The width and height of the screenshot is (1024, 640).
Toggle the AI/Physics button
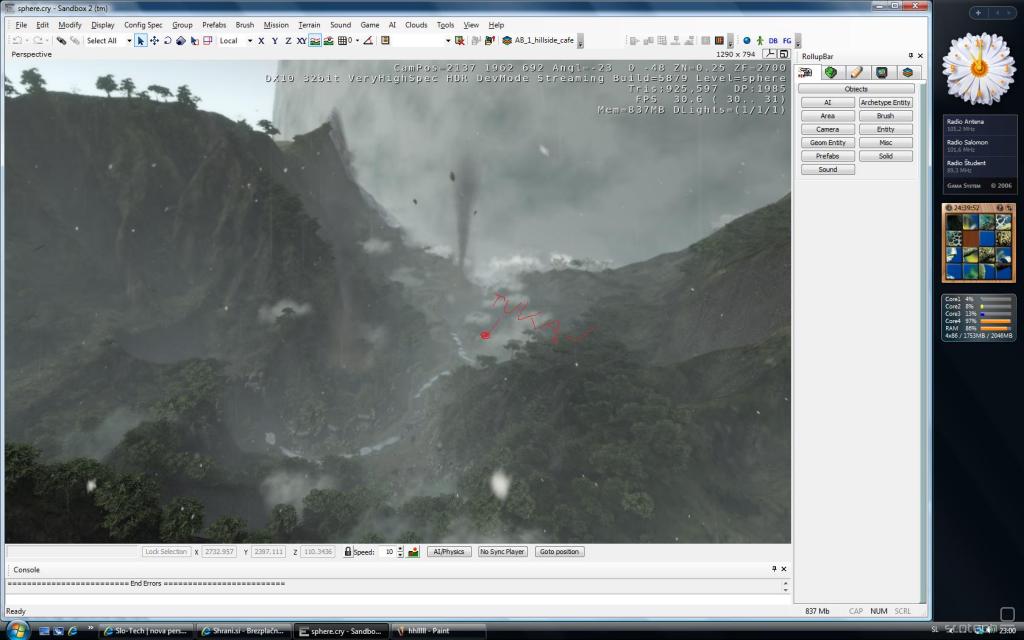pos(449,552)
